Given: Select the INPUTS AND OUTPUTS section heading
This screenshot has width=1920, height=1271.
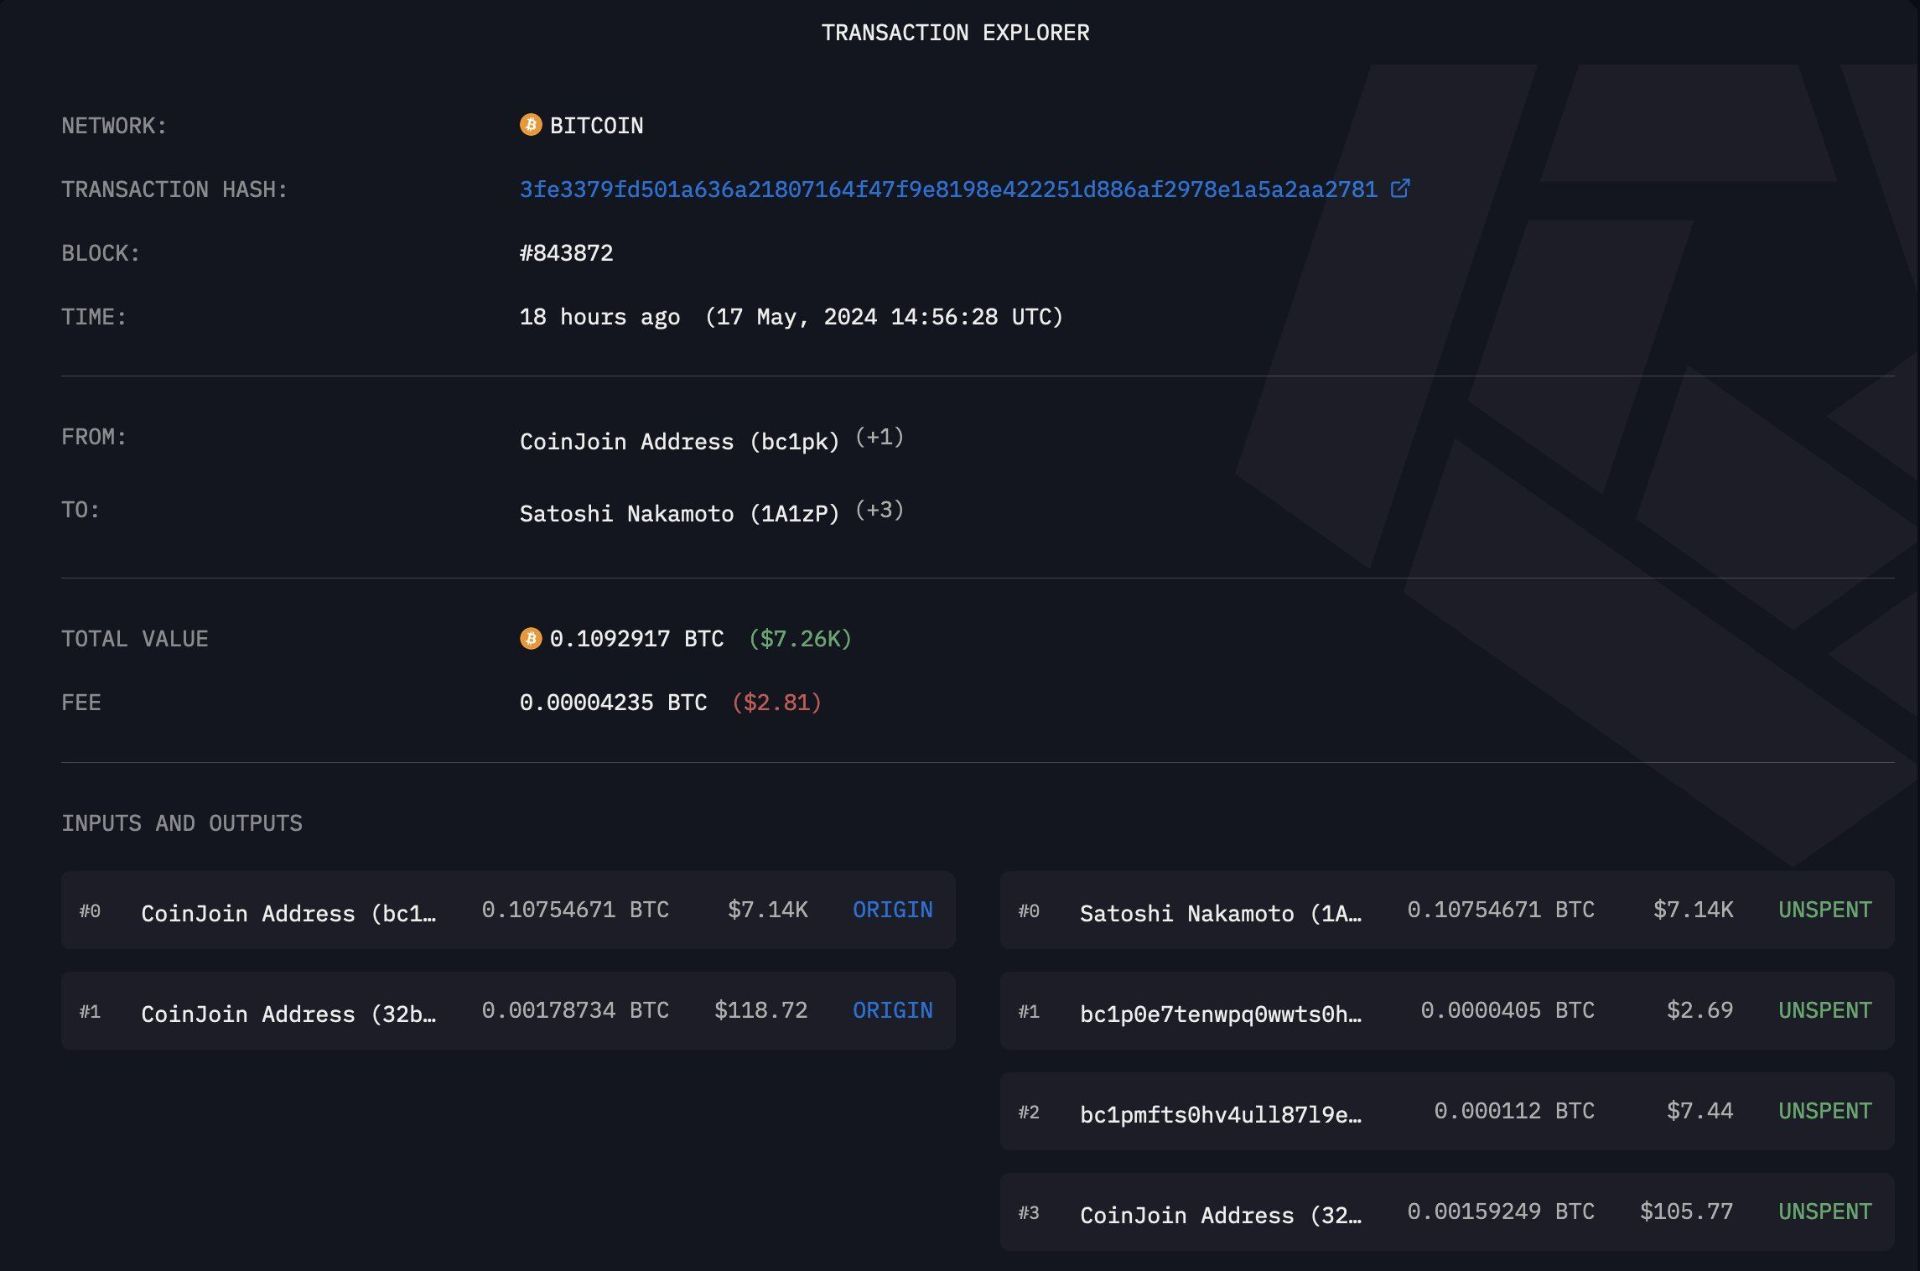Looking at the screenshot, I should coord(183,823).
